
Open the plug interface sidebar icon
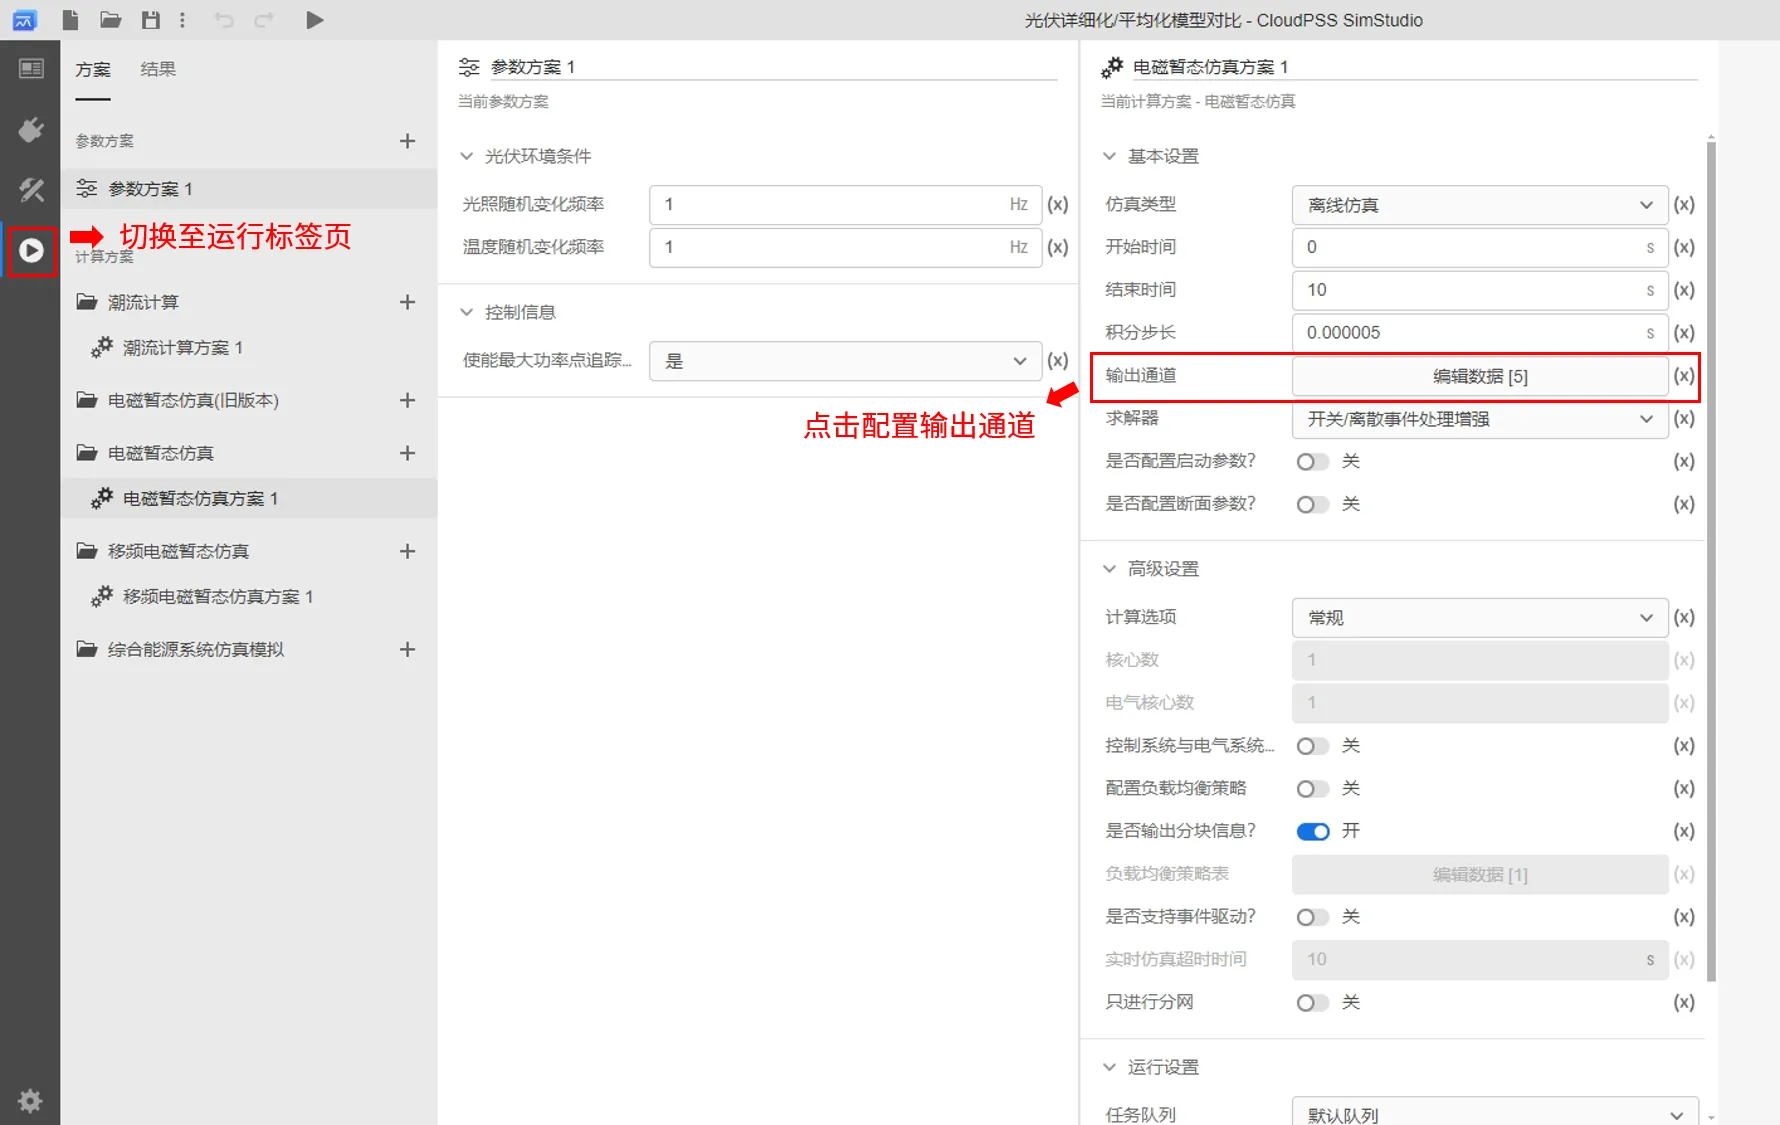31,130
